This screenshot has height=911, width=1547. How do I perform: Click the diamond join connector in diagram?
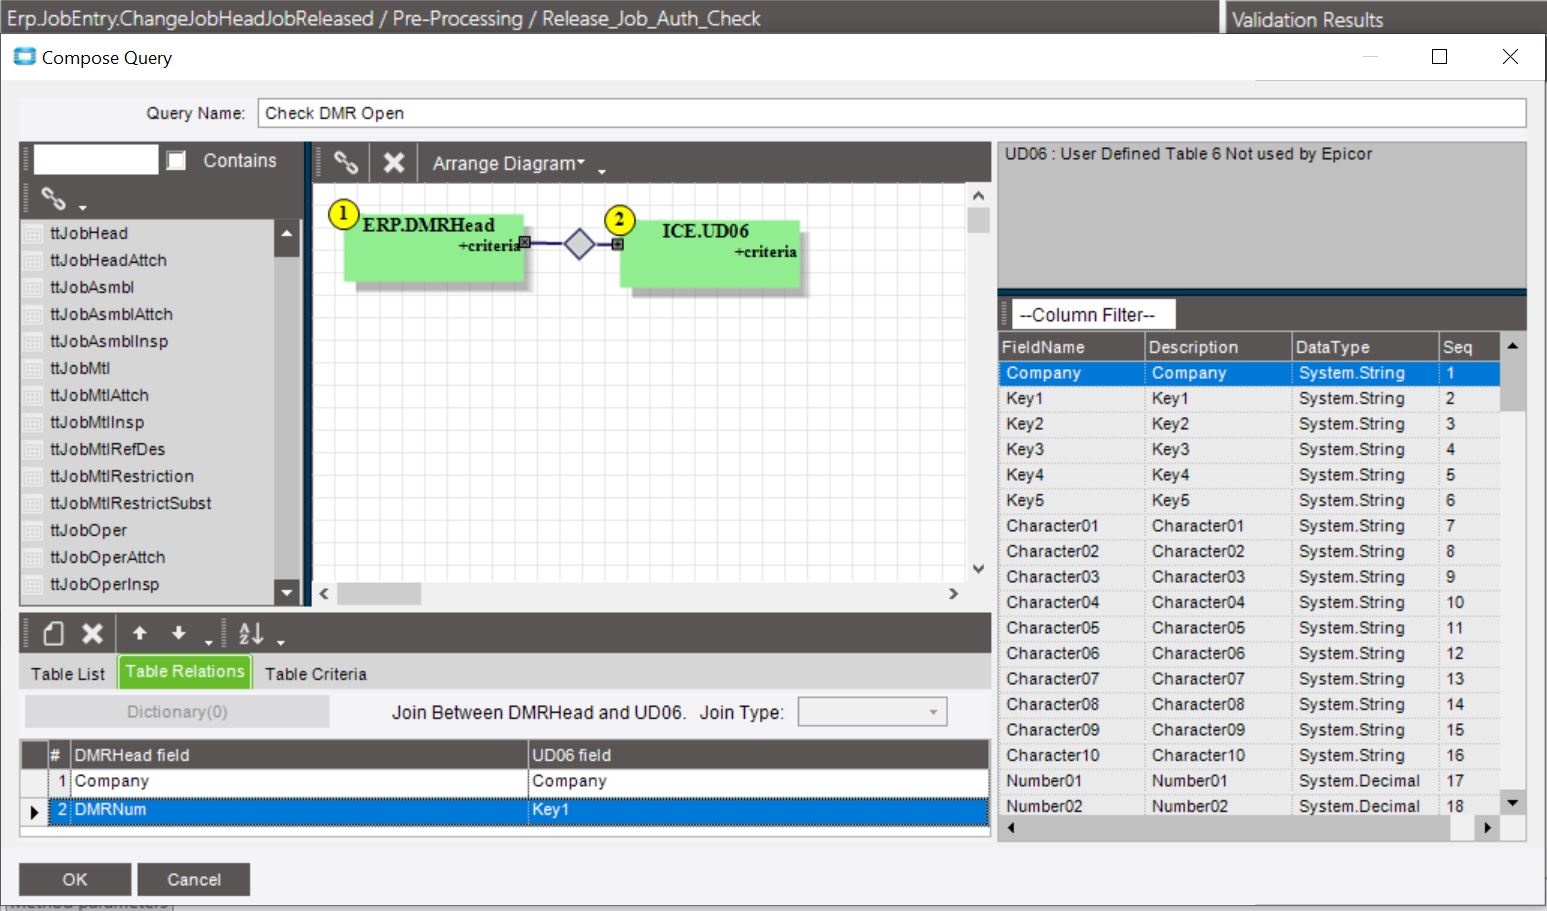[579, 244]
